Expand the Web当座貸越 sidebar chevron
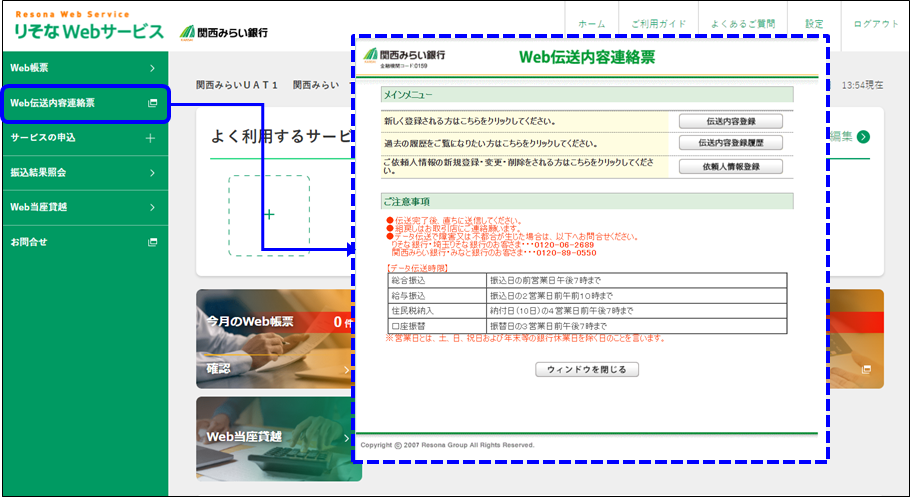The height and width of the screenshot is (497, 910). tap(153, 207)
